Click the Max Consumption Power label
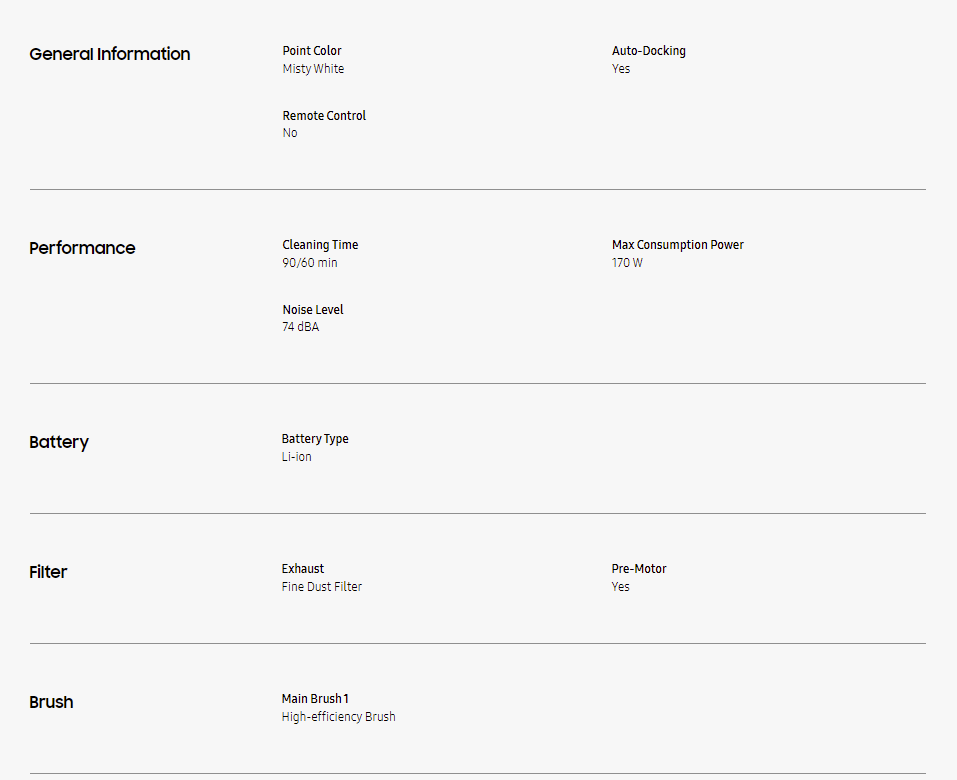The width and height of the screenshot is (957, 780). (678, 245)
